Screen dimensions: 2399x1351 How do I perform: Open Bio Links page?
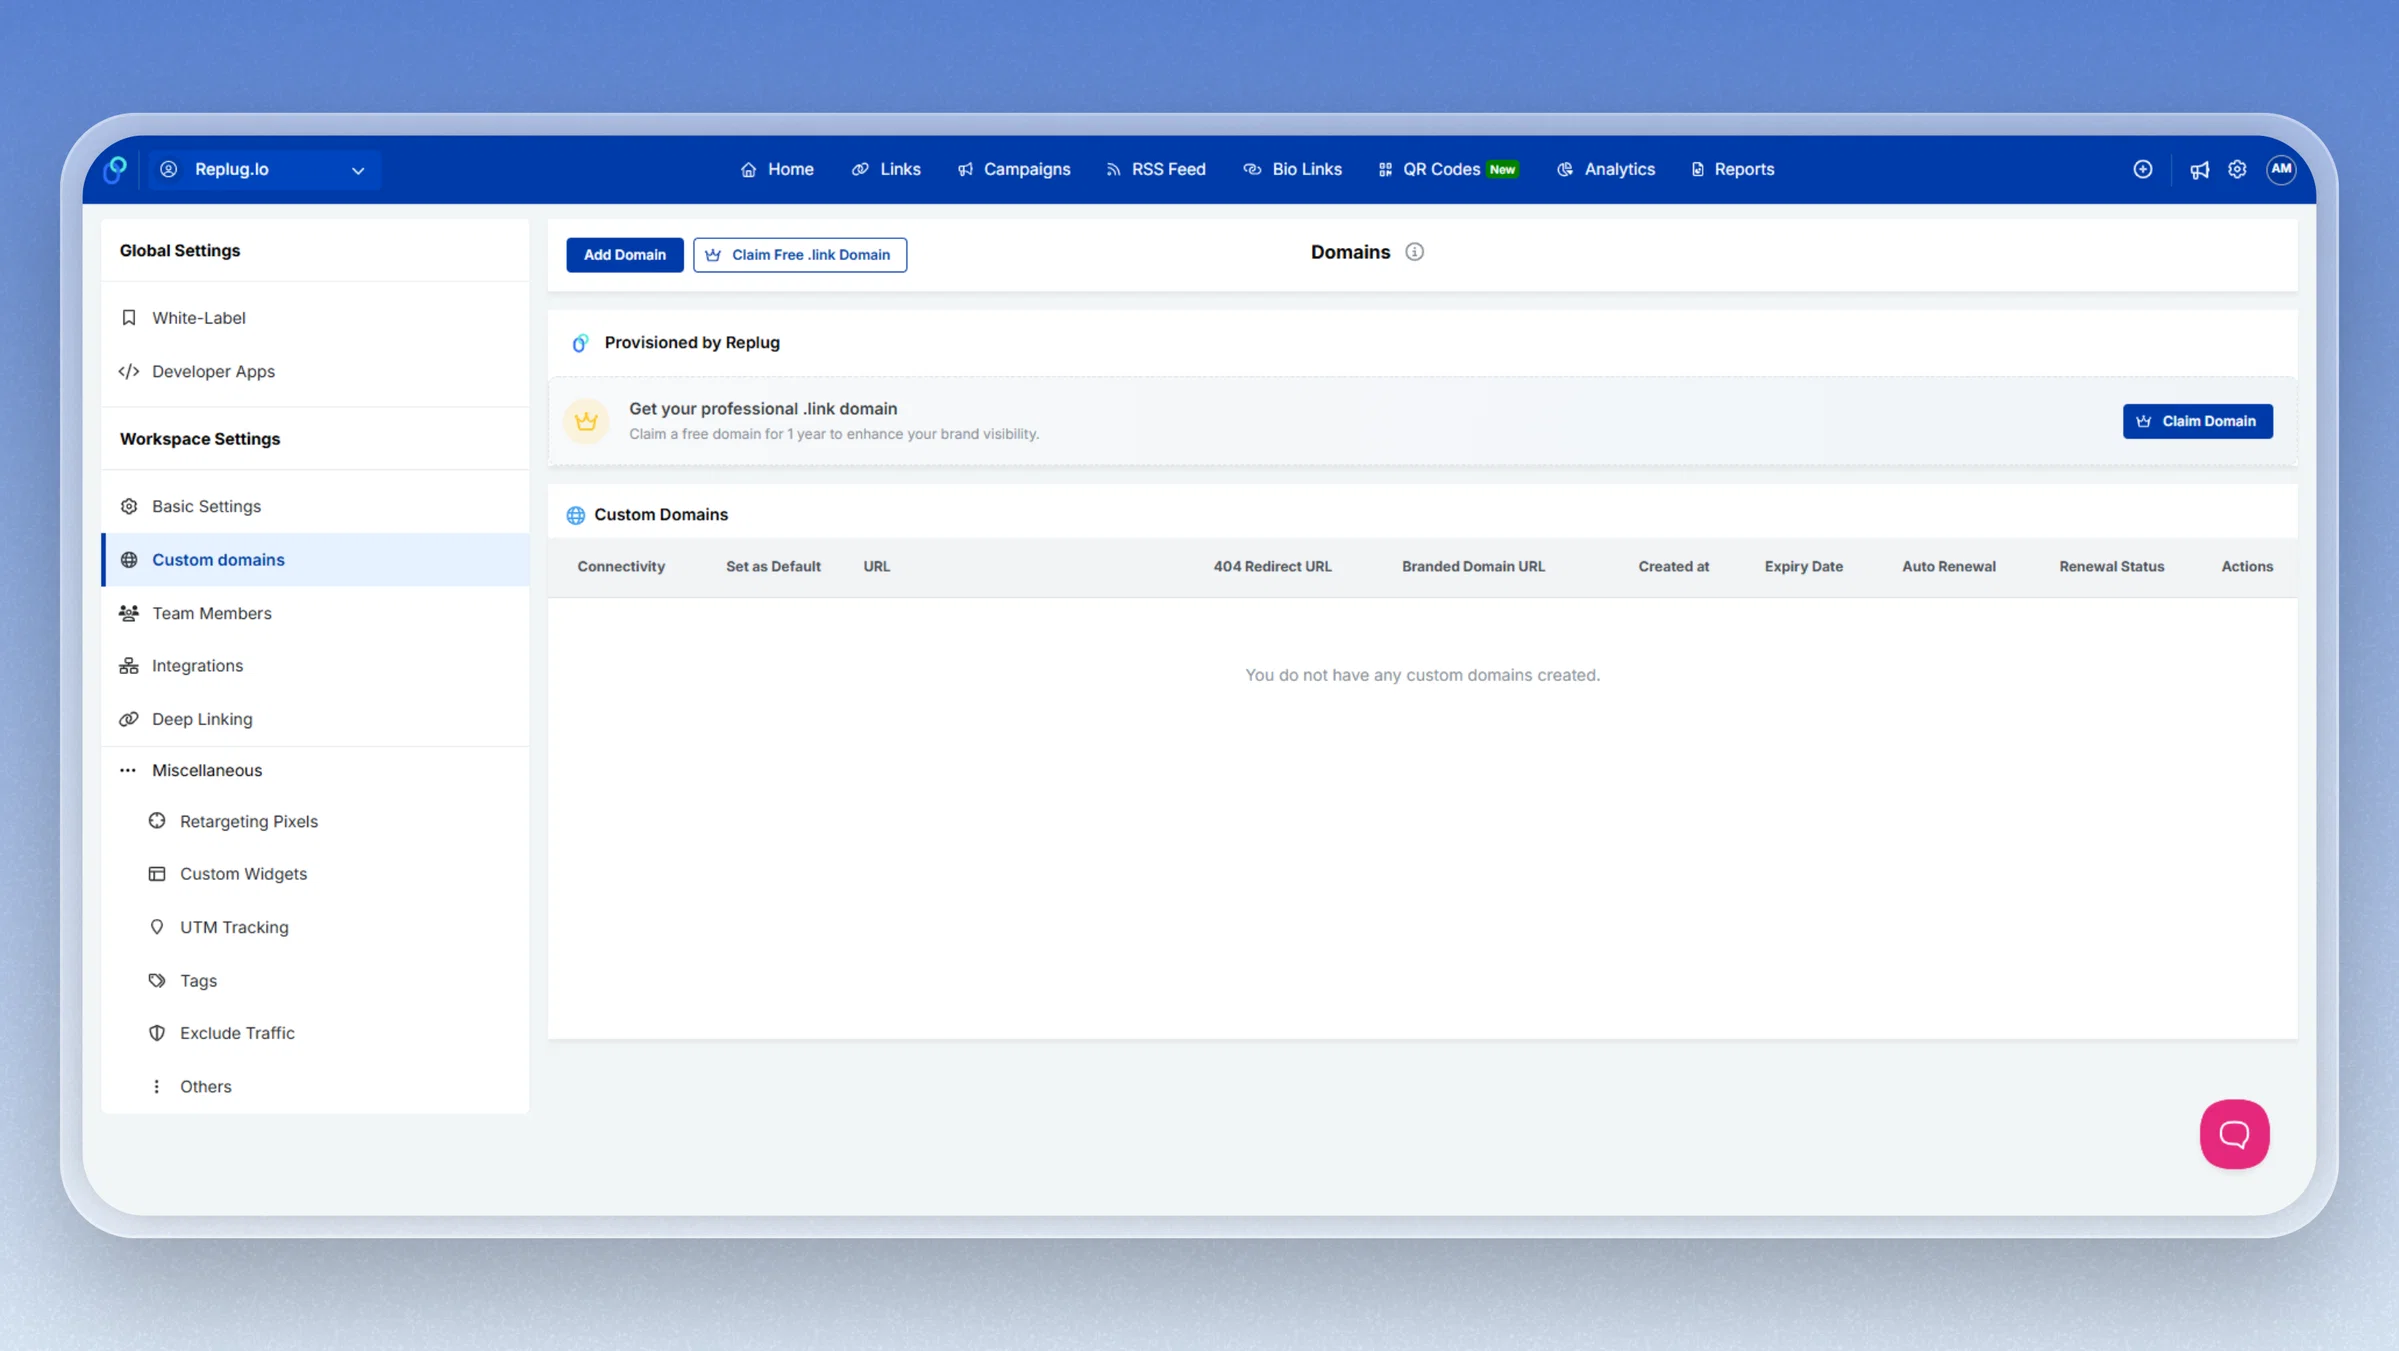click(x=1292, y=169)
